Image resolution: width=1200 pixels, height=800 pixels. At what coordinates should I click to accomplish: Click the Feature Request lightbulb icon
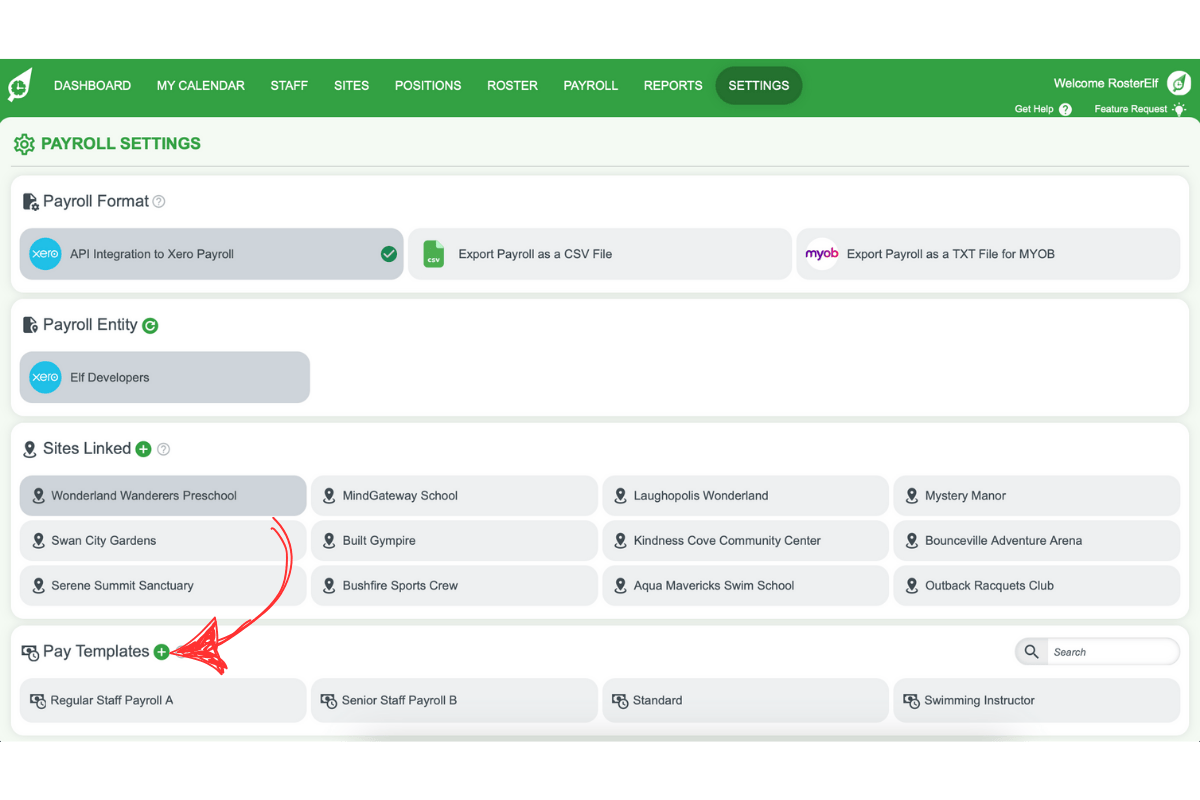point(1179,109)
